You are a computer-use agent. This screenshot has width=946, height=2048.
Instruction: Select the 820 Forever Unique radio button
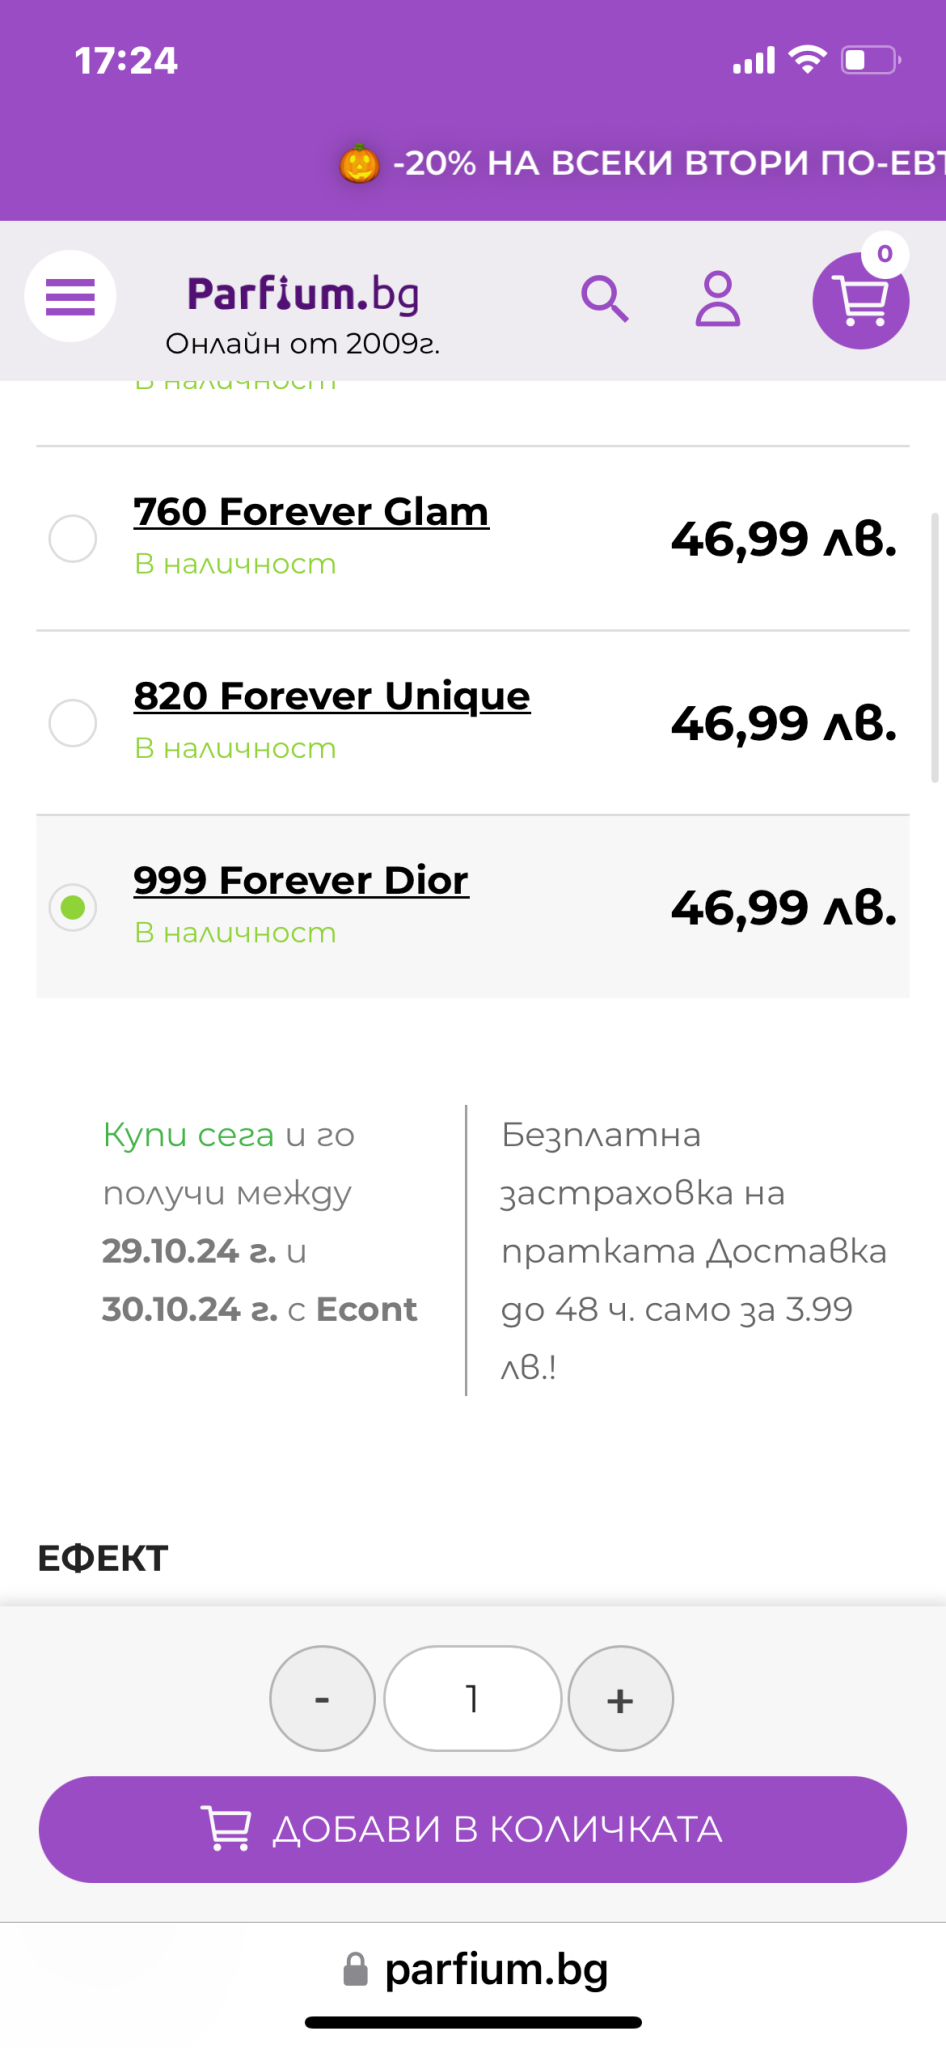[x=73, y=723]
